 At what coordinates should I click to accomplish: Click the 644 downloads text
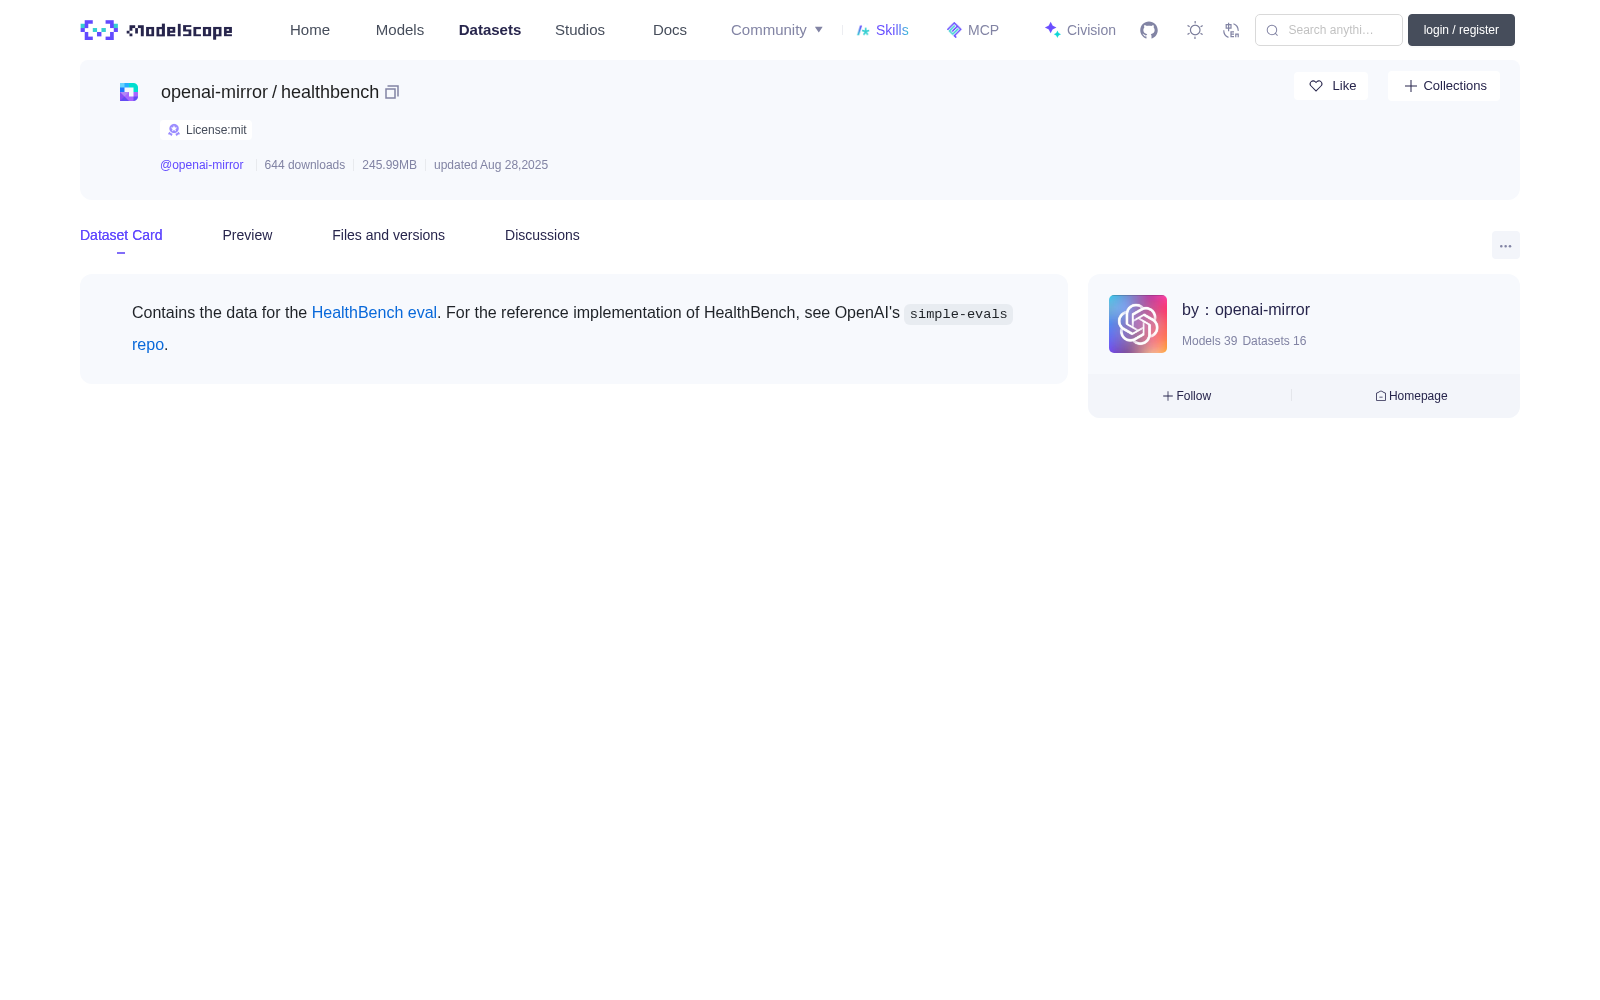305,165
